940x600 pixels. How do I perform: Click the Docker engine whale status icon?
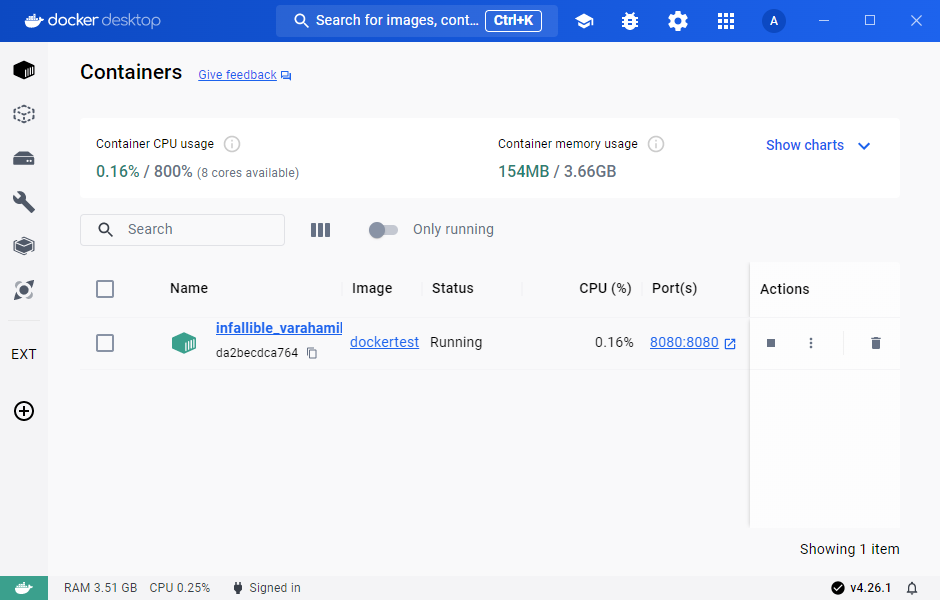pos(24,588)
